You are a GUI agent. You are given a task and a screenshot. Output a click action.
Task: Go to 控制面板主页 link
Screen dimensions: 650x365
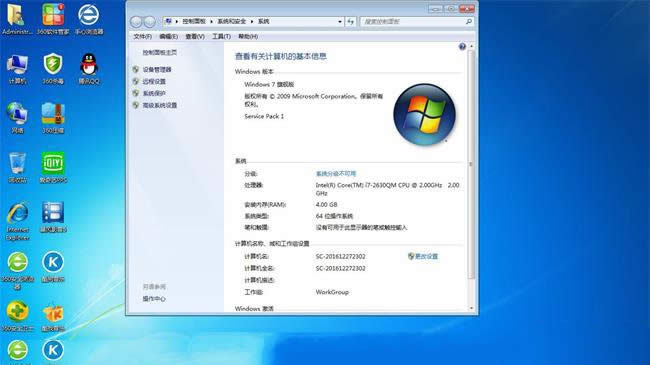[x=160, y=53]
